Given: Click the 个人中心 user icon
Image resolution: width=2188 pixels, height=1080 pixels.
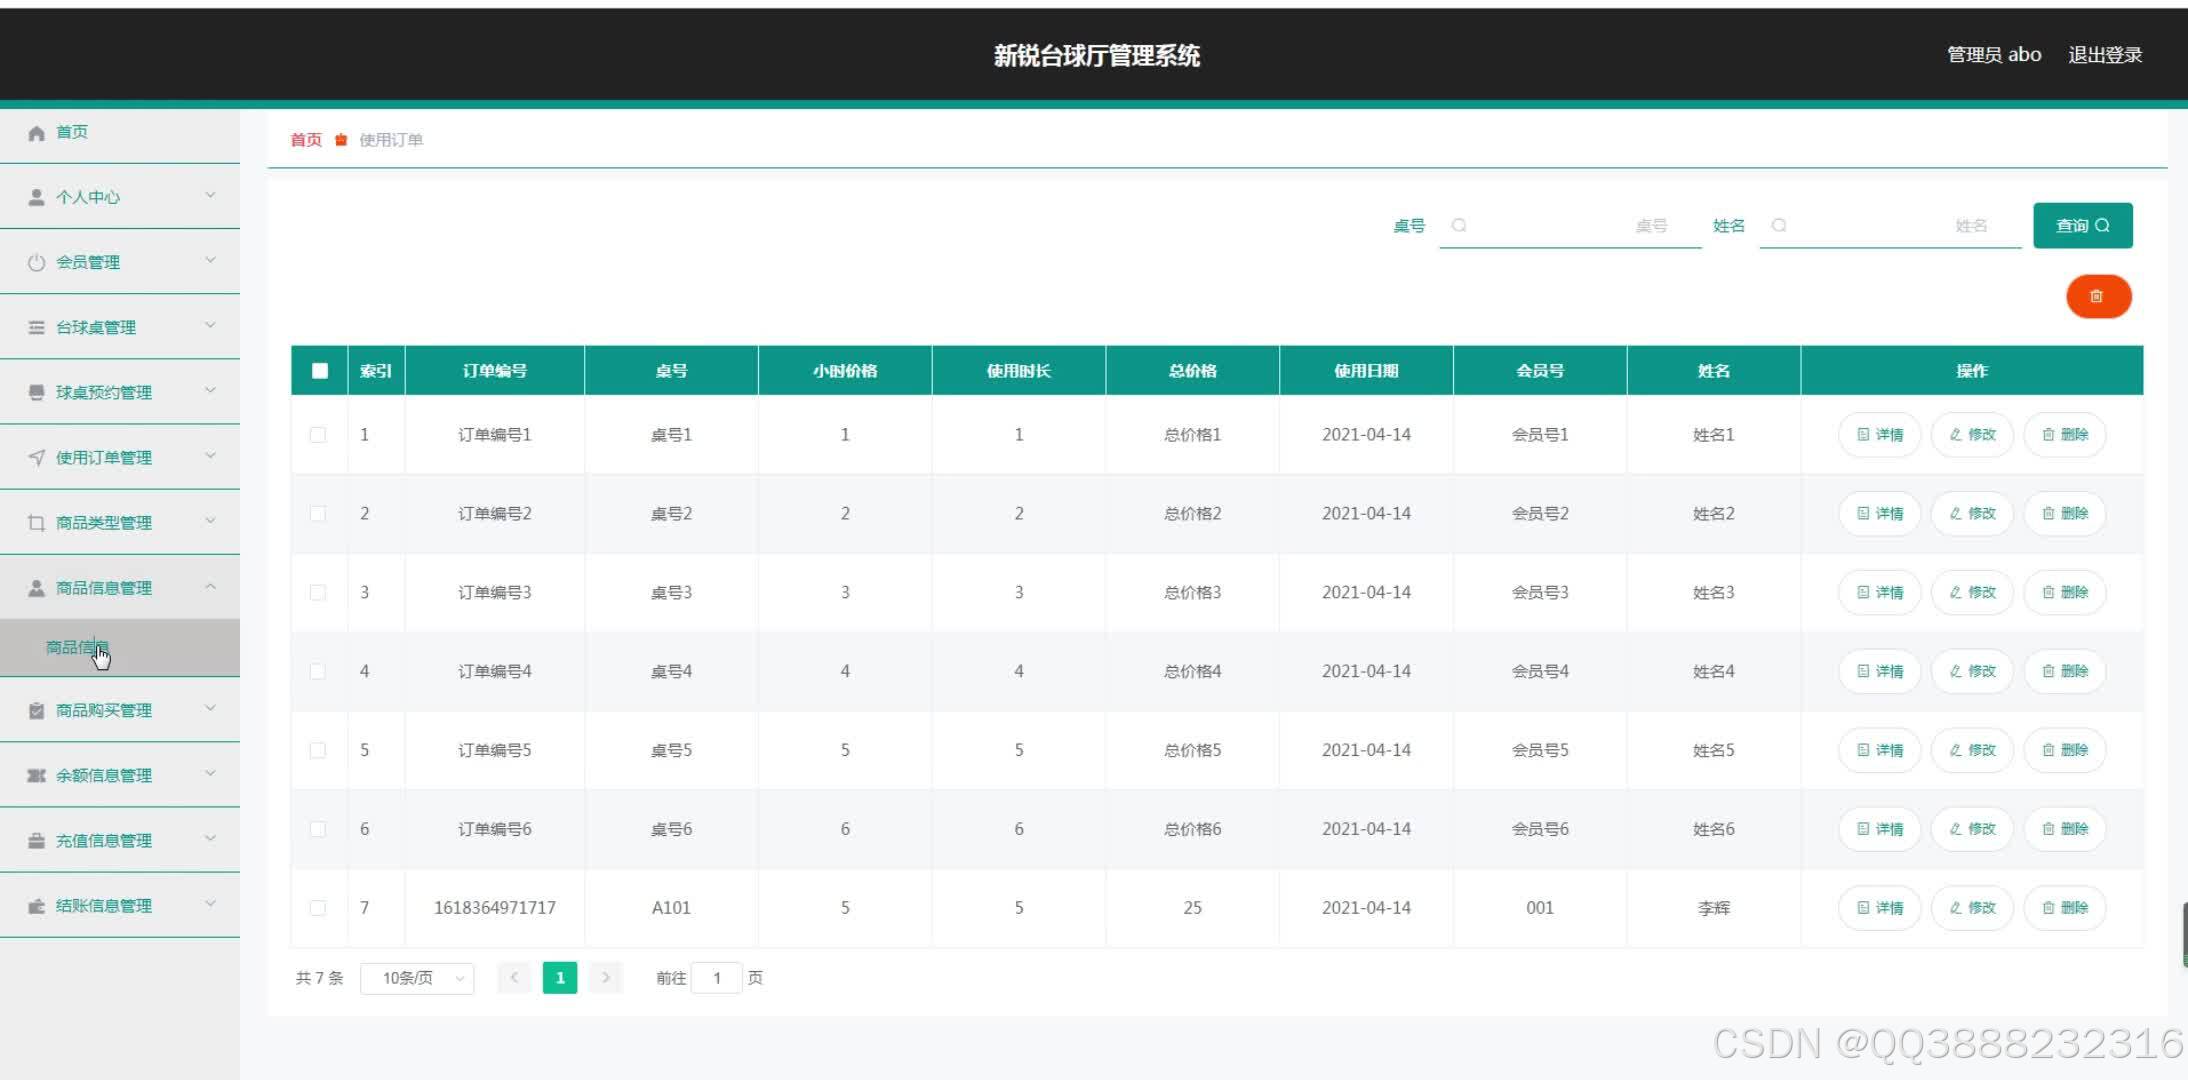Looking at the screenshot, I should pyautogui.click(x=36, y=196).
